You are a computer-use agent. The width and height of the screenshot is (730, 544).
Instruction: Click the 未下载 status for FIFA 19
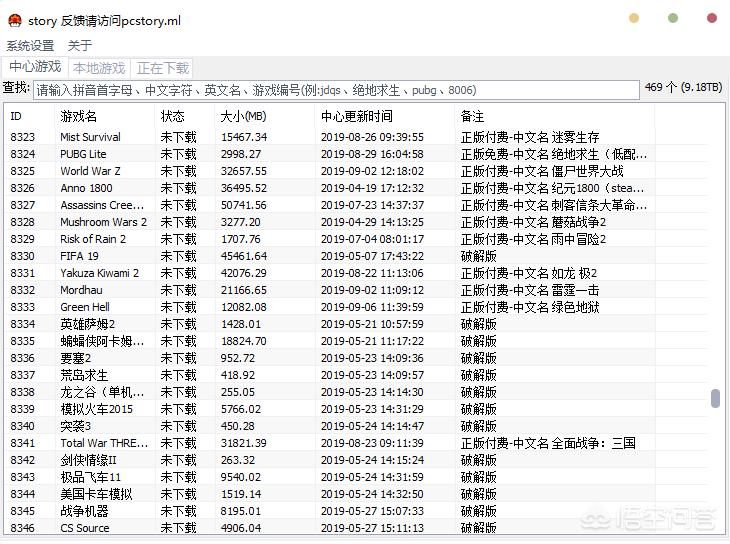(178, 256)
